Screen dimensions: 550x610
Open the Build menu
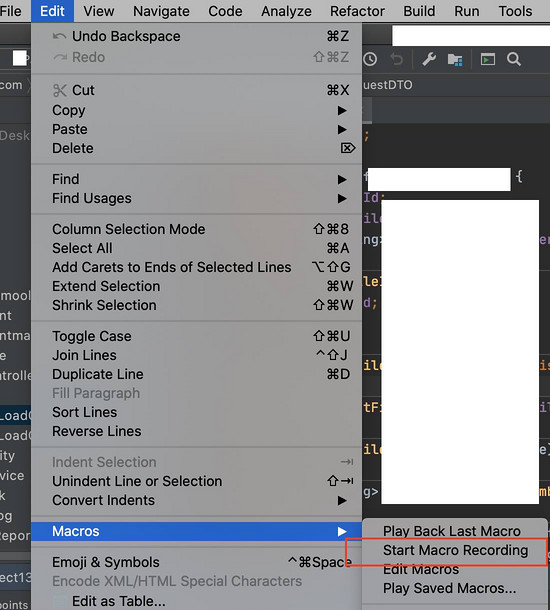pos(419,11)
